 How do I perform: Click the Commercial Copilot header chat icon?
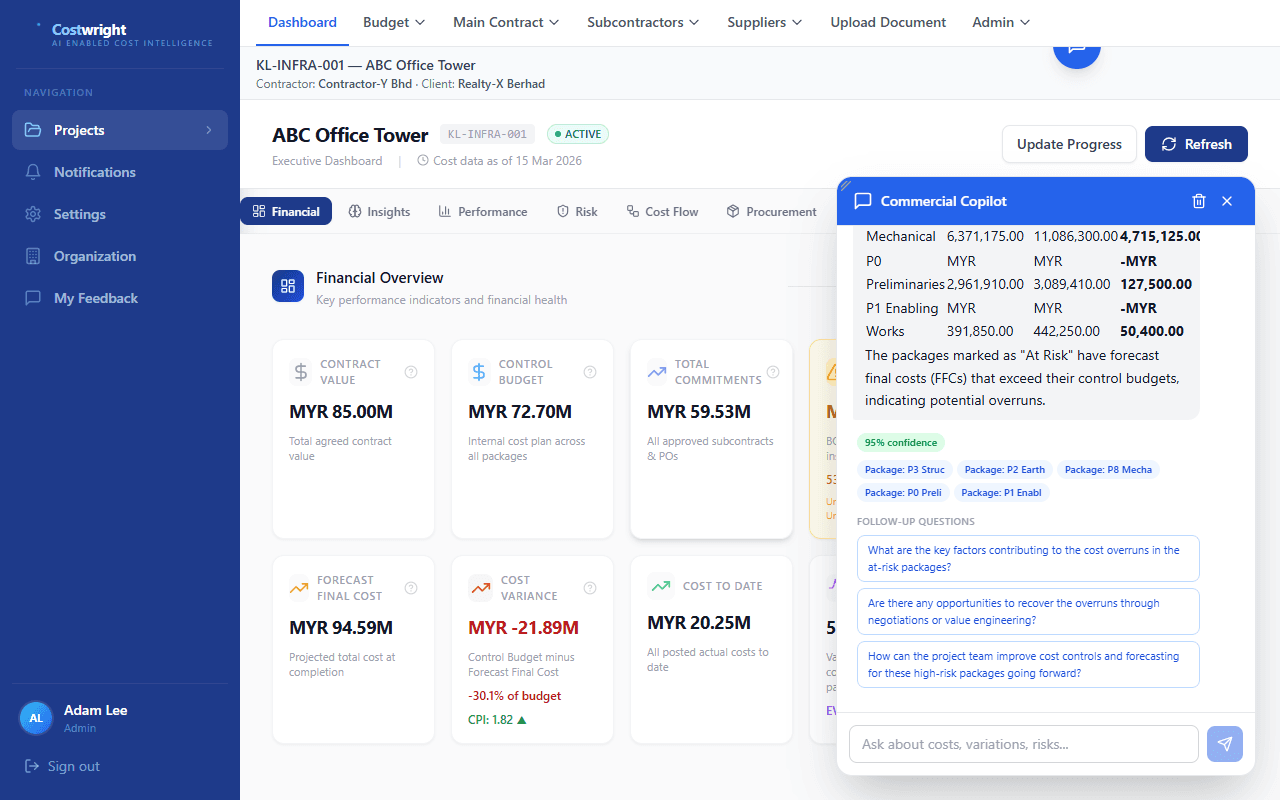863,201
